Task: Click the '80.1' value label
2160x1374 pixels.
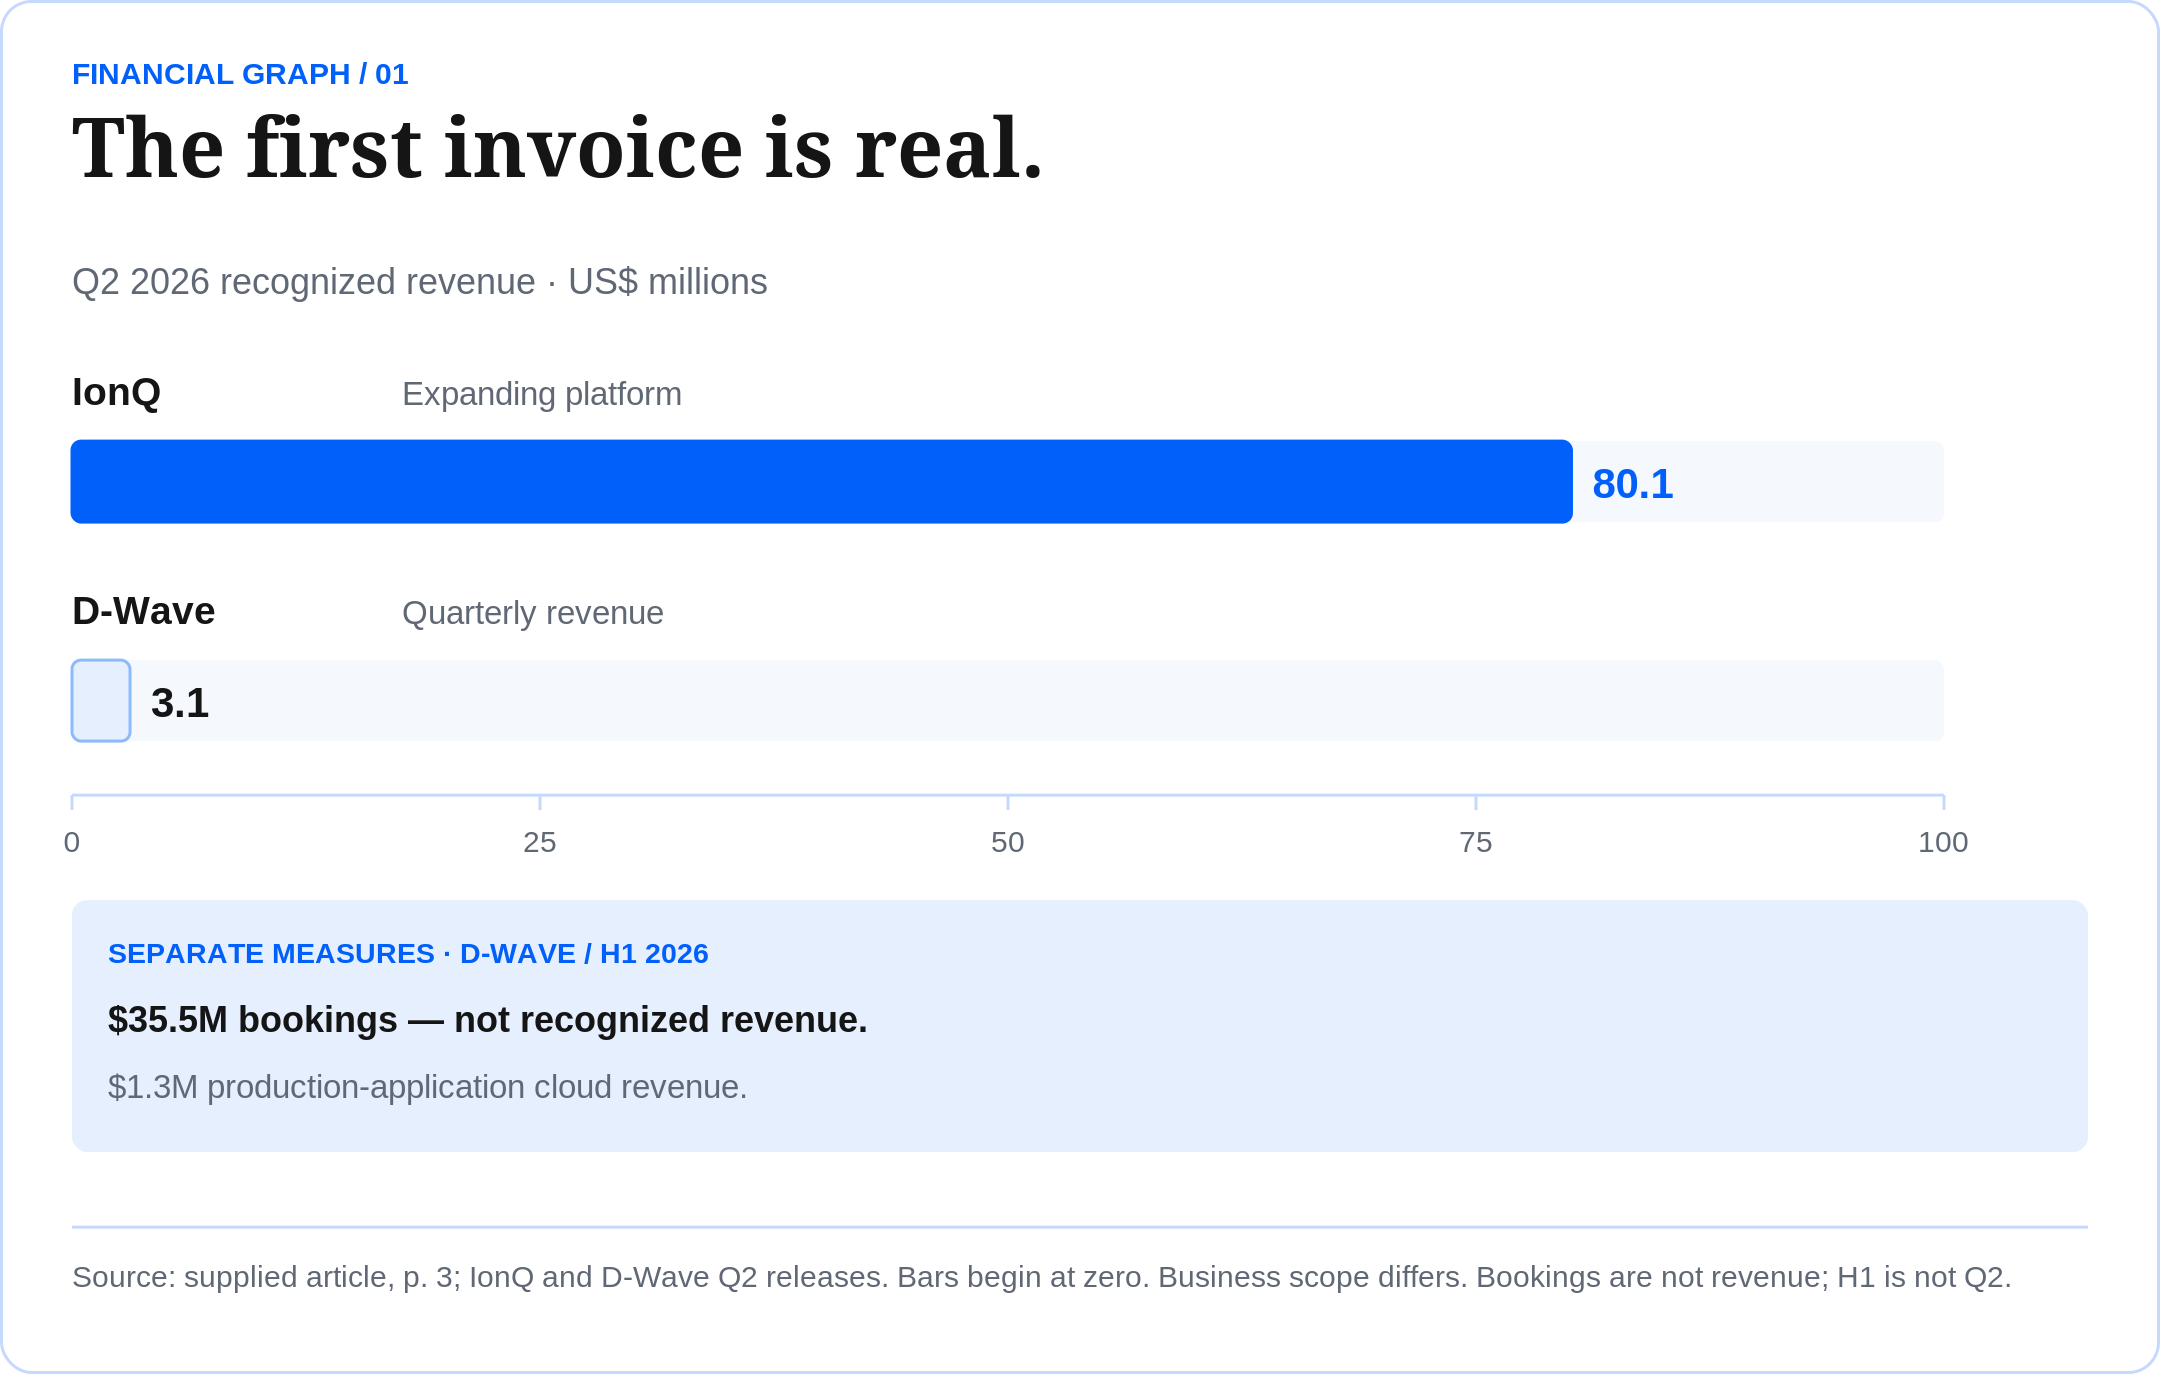Action: click(x=1632, y=484)
